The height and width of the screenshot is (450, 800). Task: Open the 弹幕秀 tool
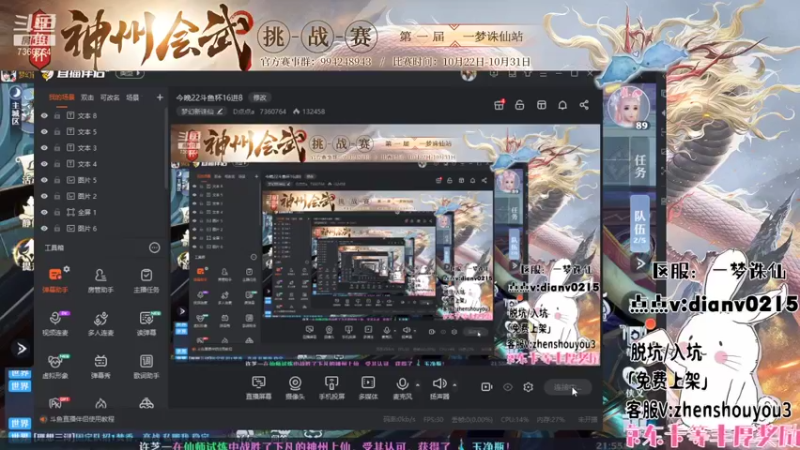click(101, 365)
